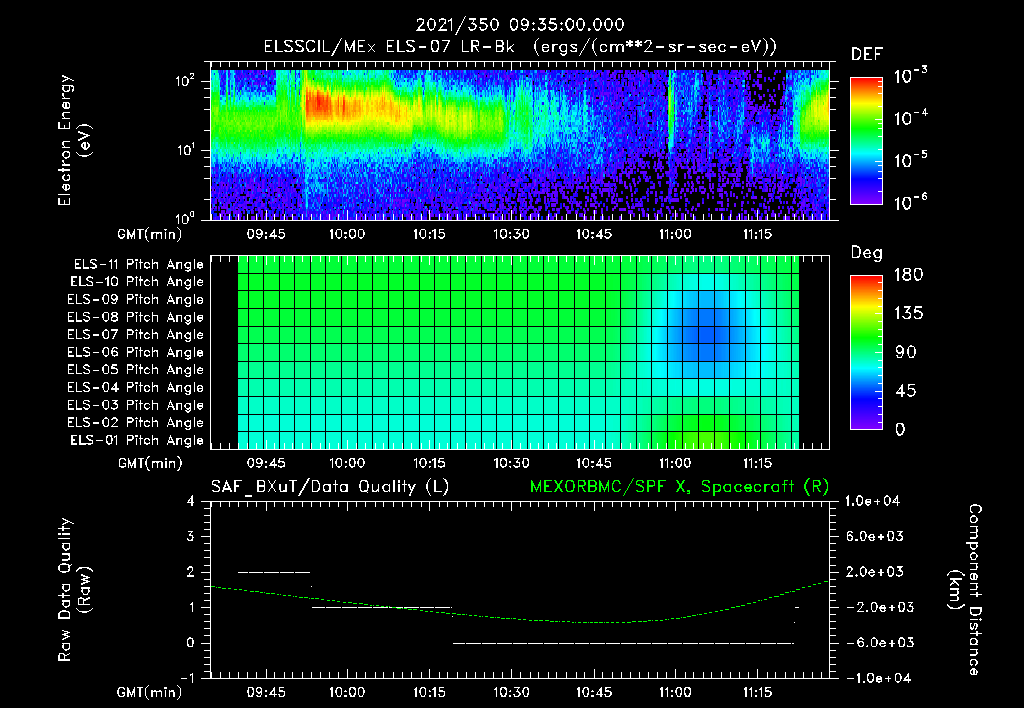
Task: Click the Raw Data Quality (Raw) axis label
Action: [73, 590]
